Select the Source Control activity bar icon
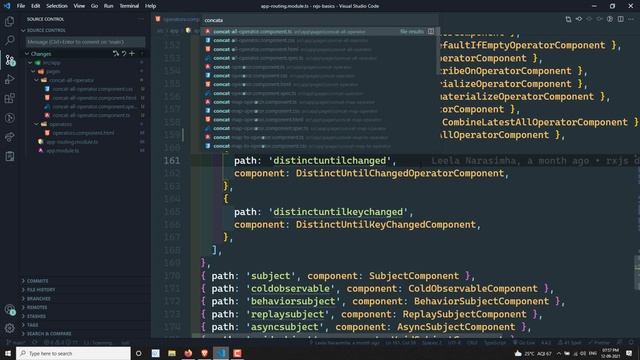 click(x=10, y=60)
